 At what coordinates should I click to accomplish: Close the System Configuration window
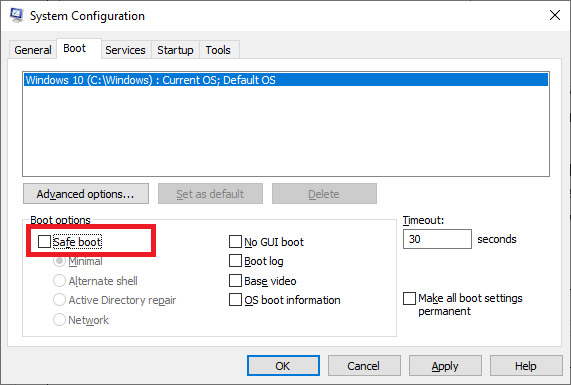(x=555, y=15)
